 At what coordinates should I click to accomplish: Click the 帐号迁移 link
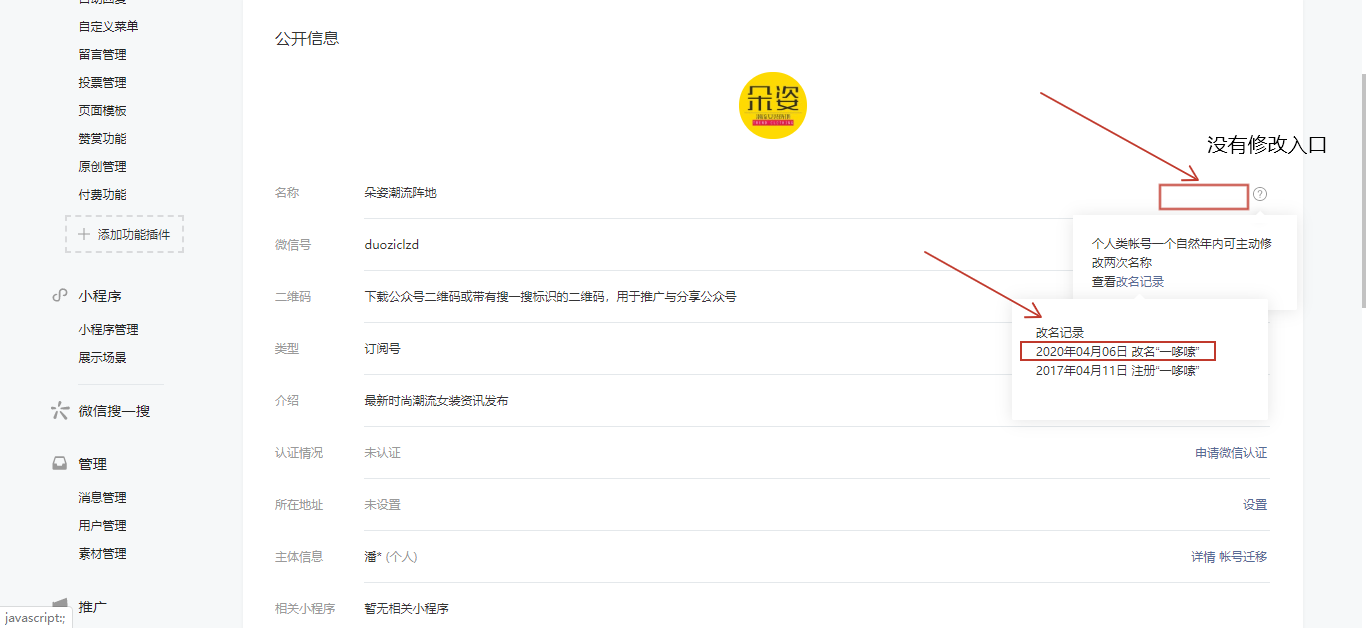1243,557
